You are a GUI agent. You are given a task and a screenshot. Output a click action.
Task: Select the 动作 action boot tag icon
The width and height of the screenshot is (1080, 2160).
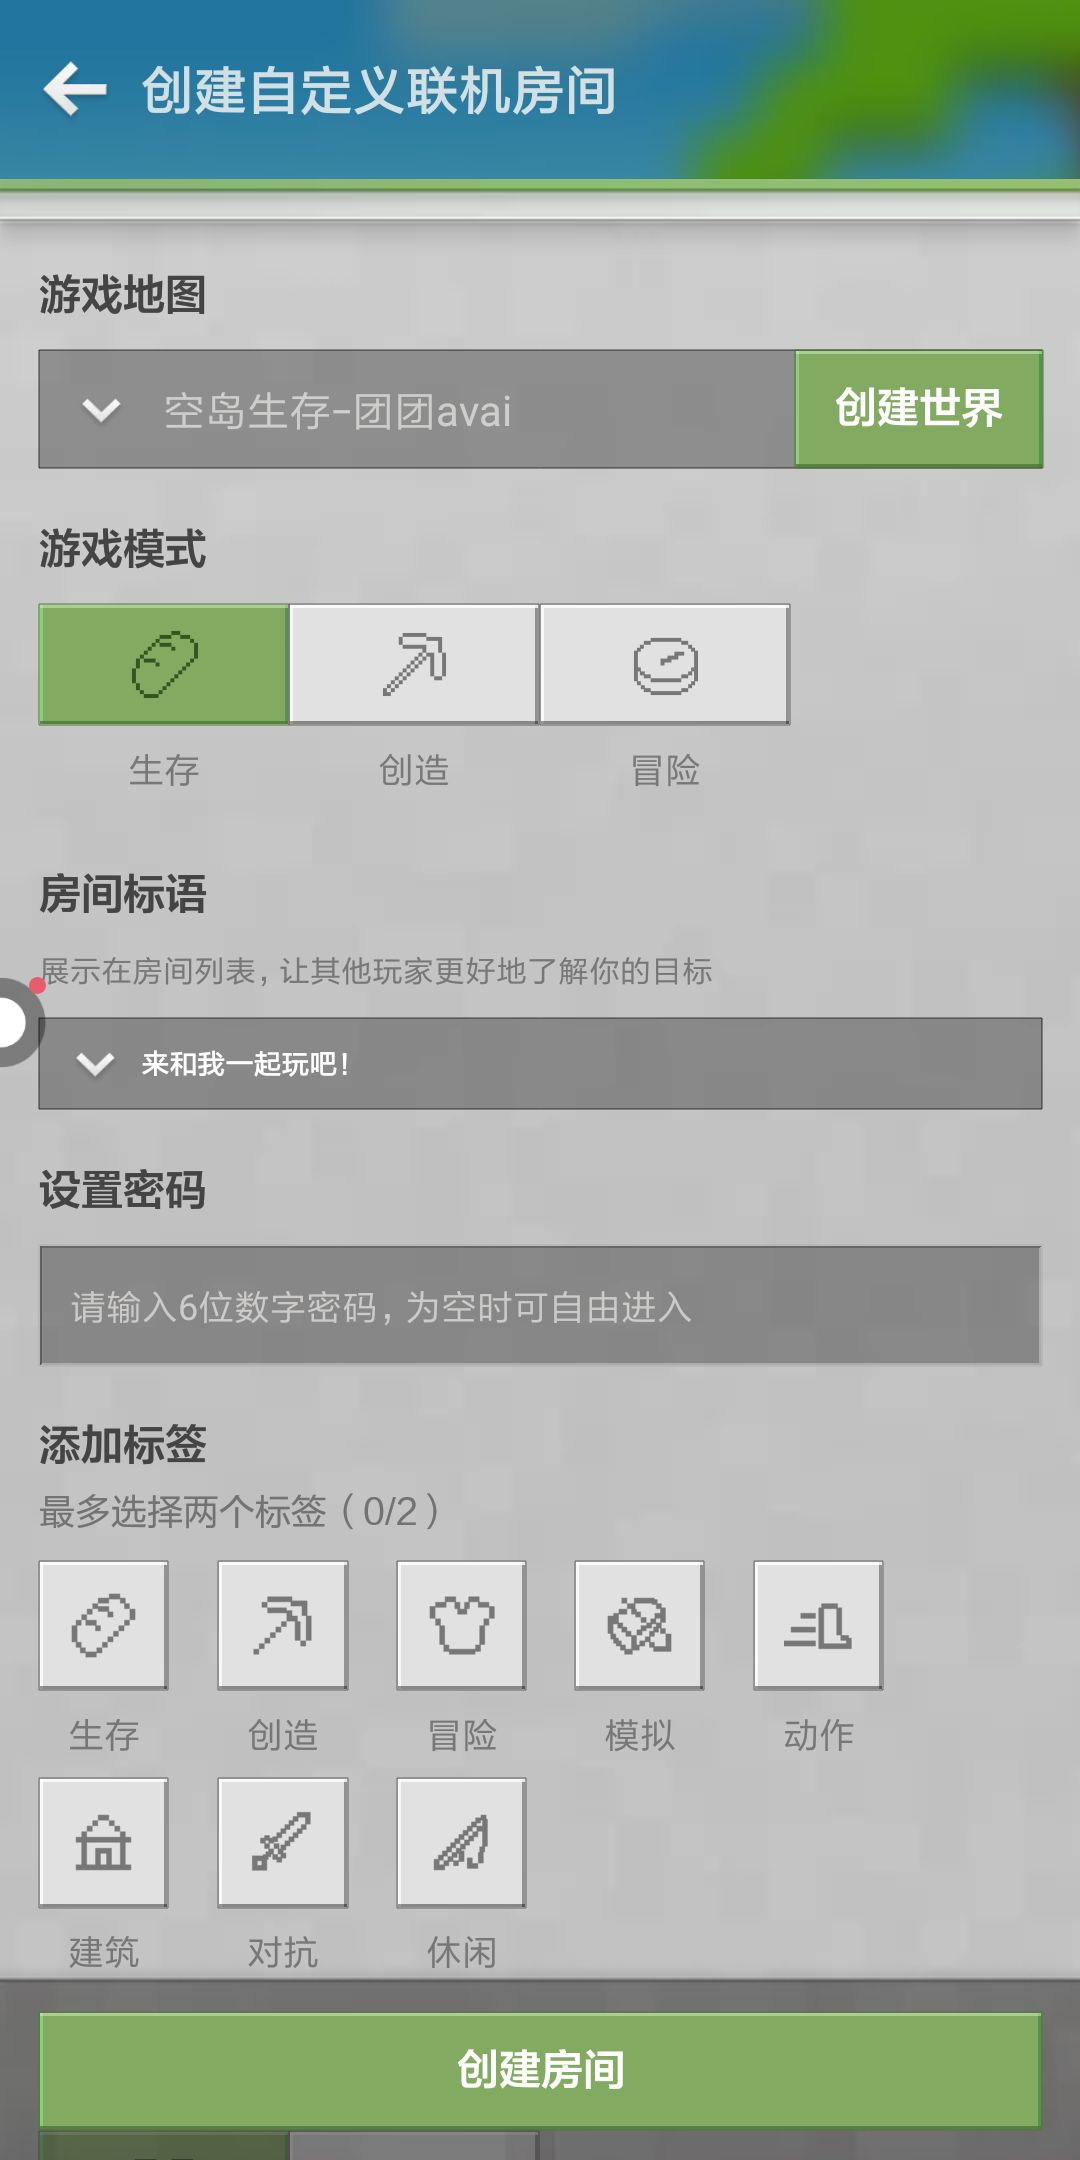tap(819, 1625)
